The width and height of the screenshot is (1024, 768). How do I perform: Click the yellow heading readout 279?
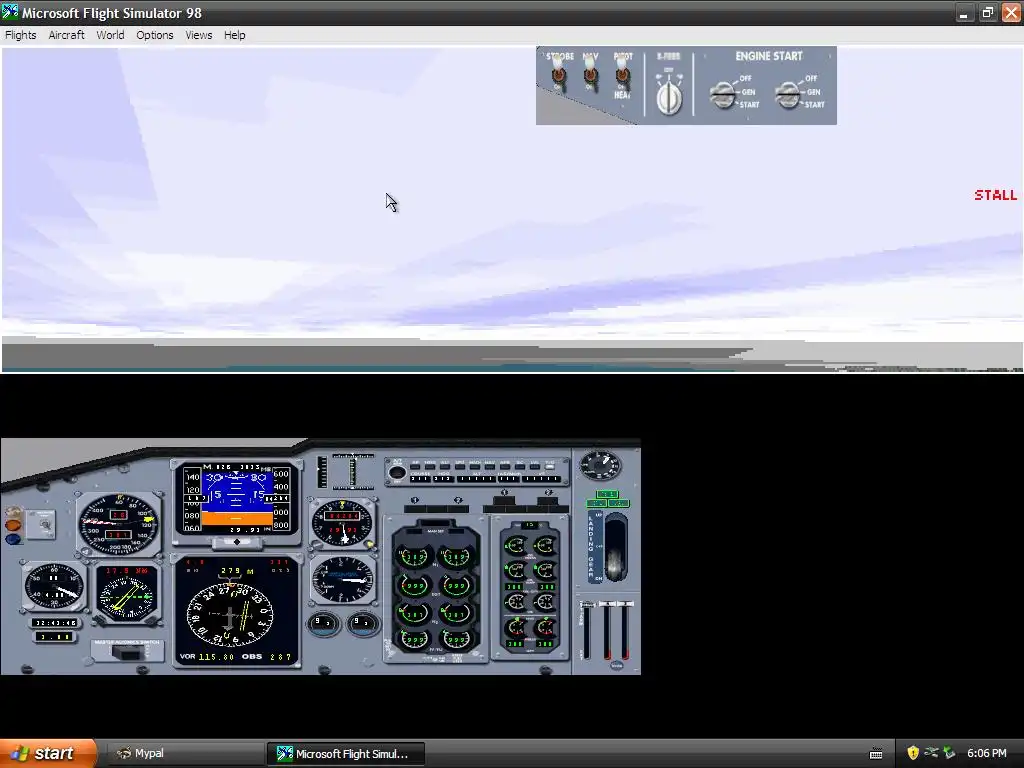point(230,570)
